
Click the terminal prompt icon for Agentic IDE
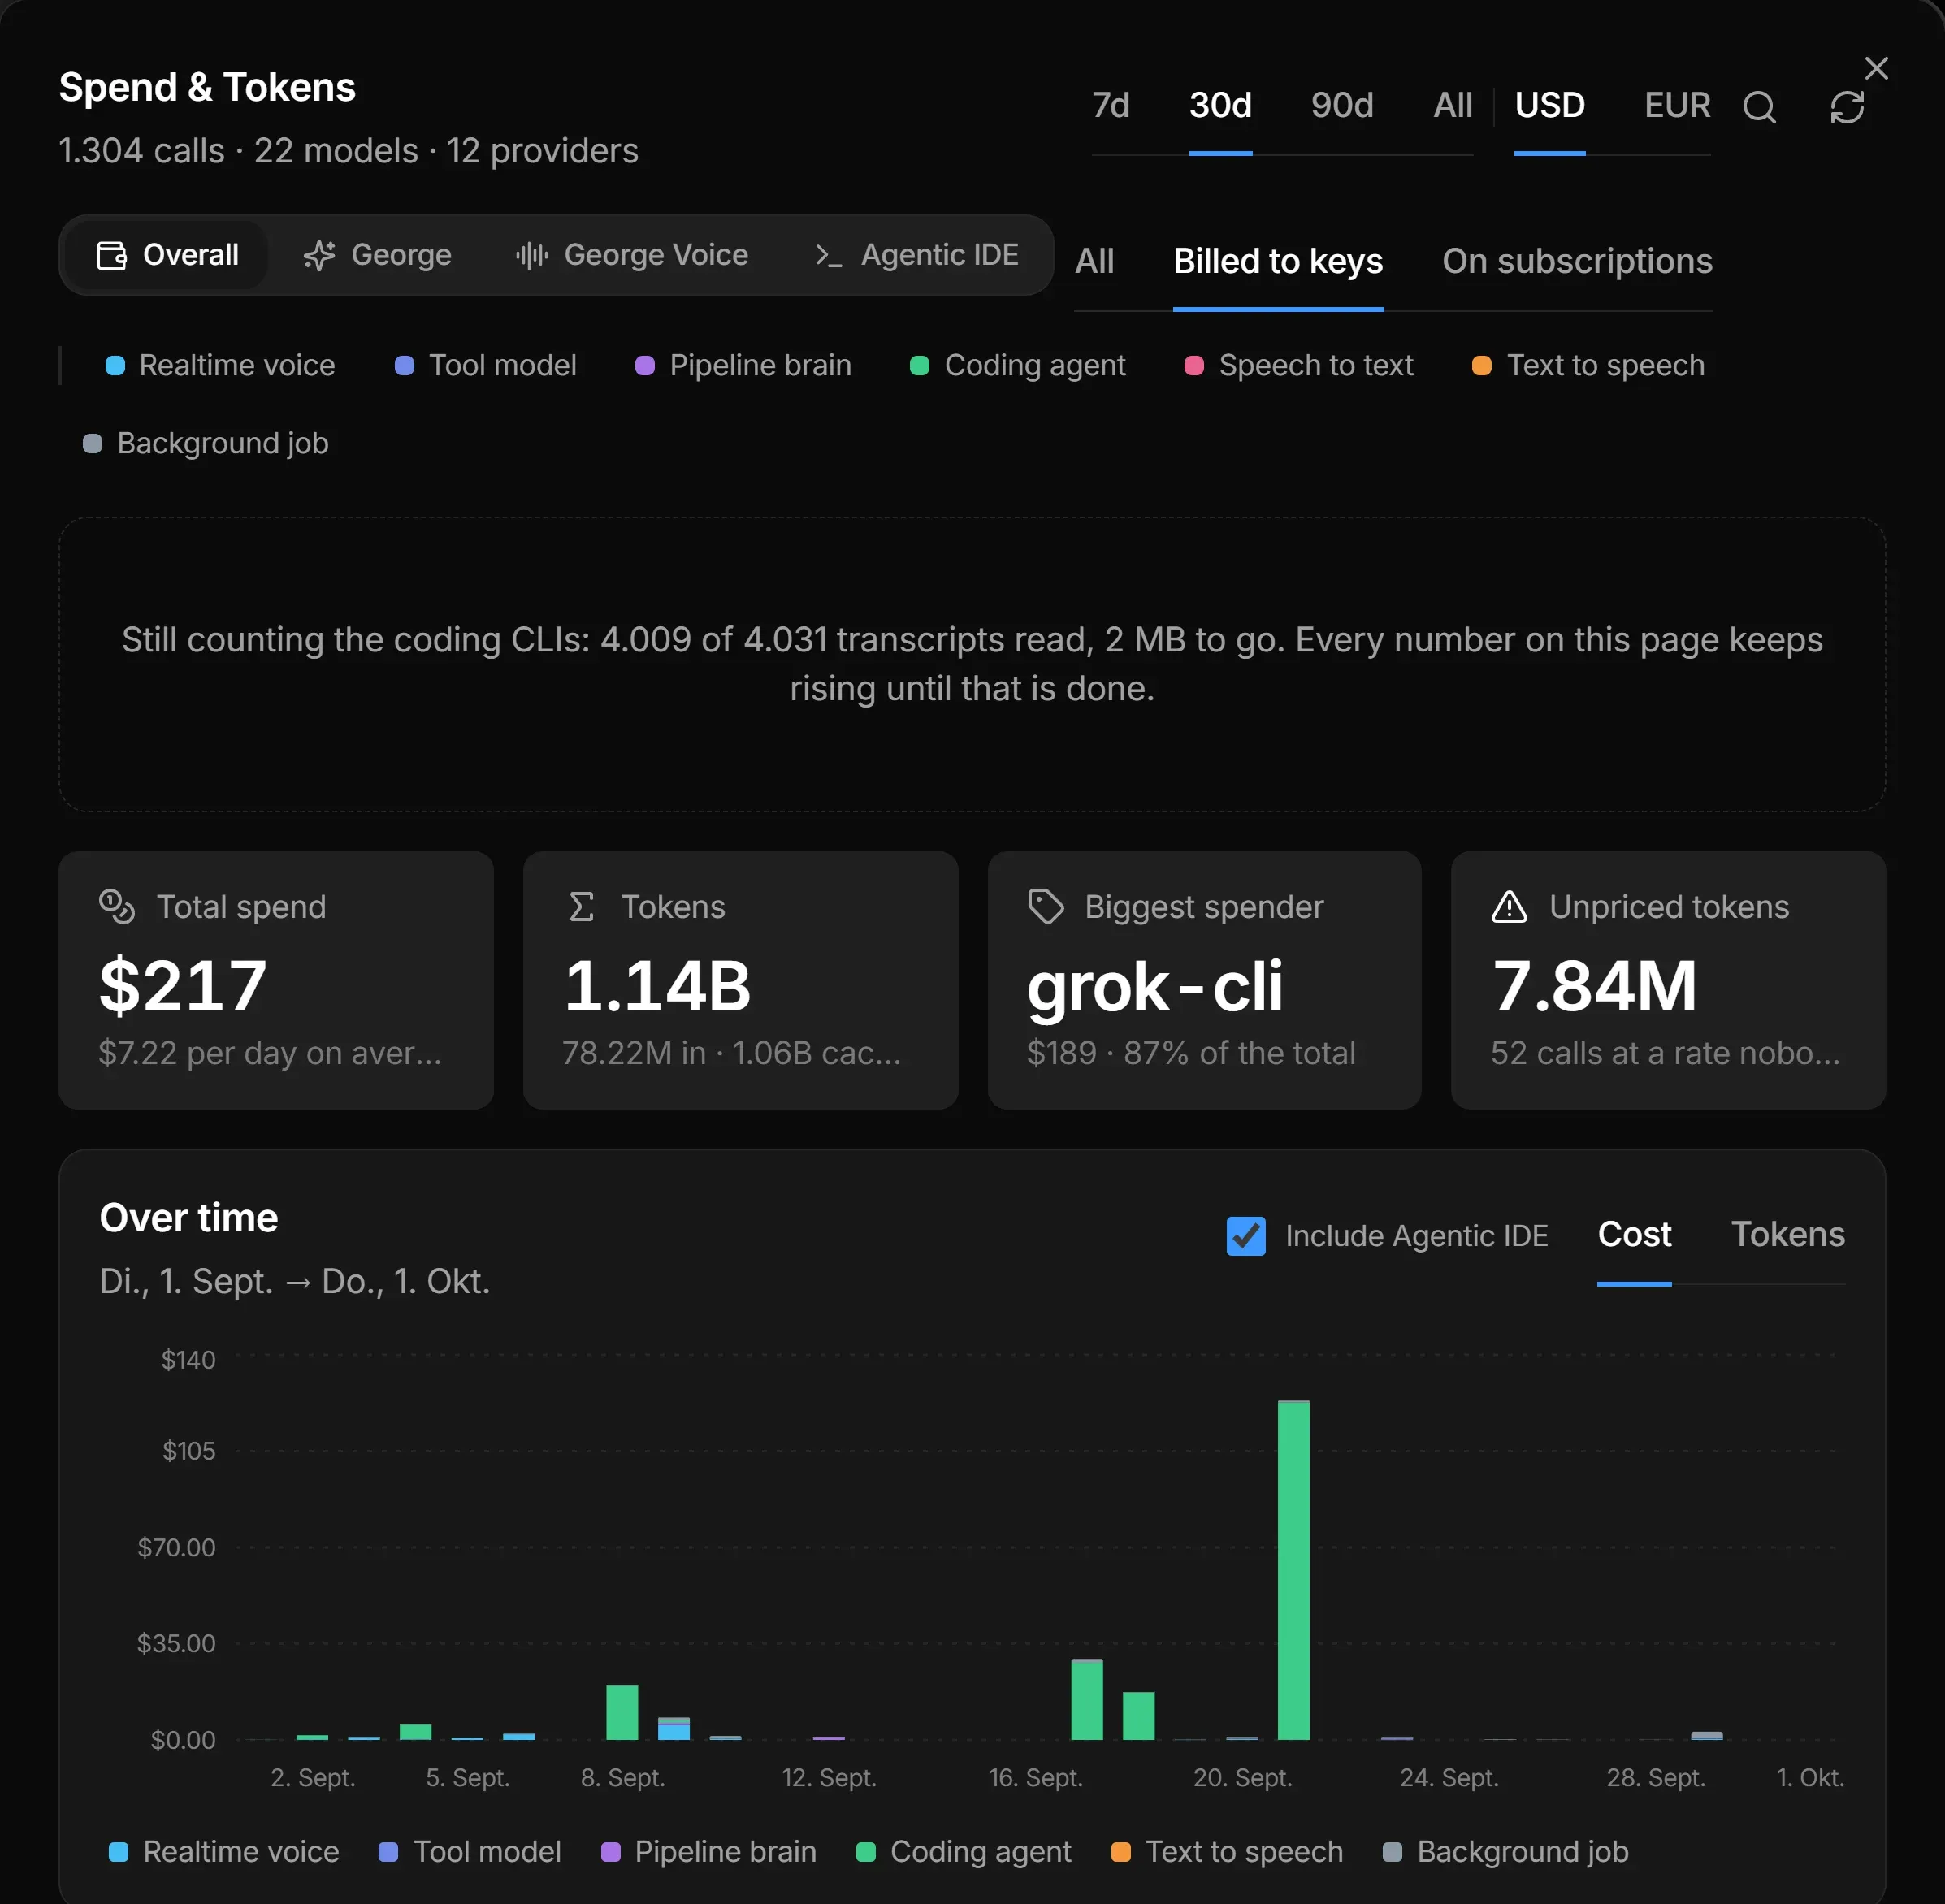828,255
